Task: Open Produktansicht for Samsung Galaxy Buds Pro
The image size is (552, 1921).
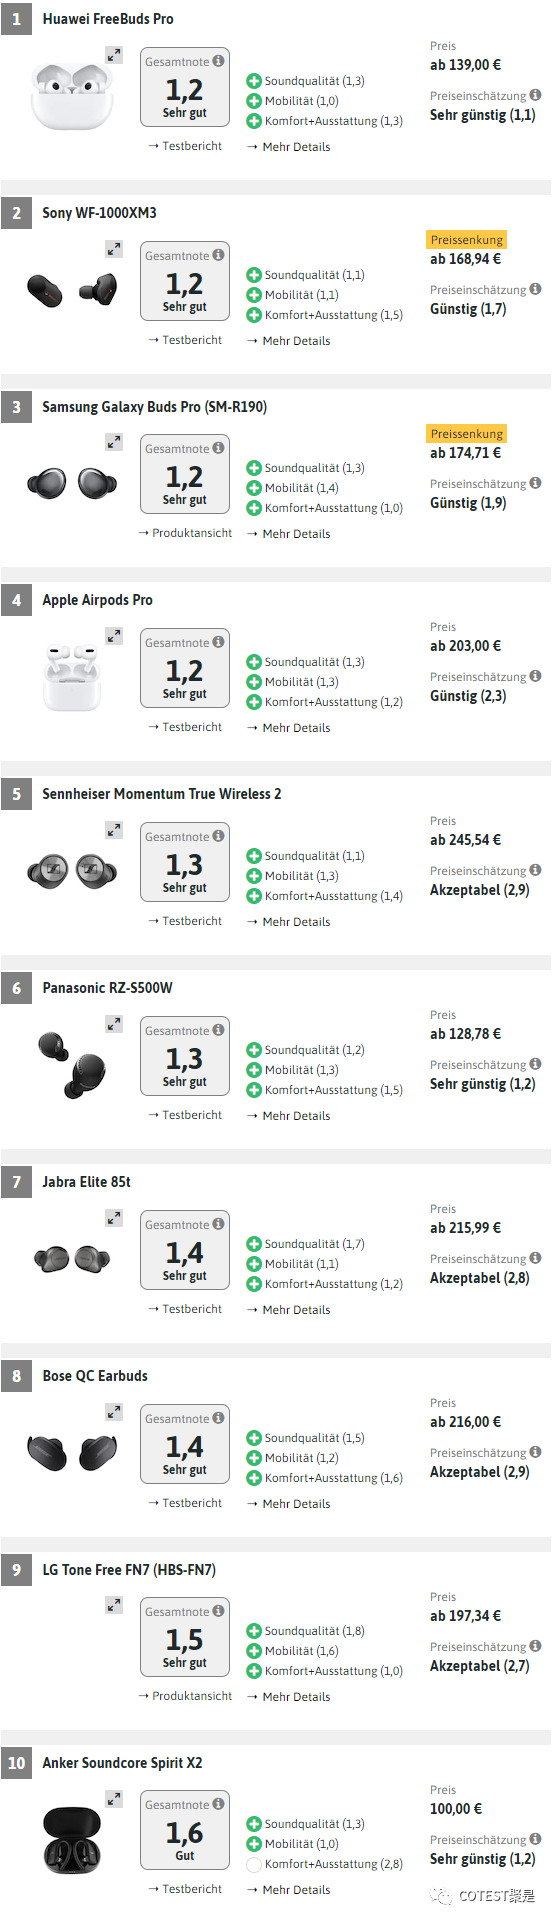Action: pos(185,533)
